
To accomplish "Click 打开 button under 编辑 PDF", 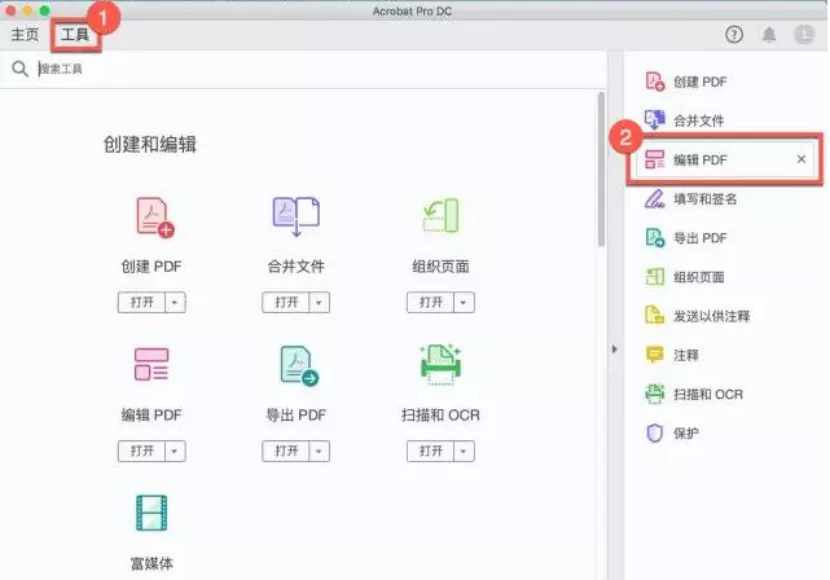I will point(141,451).
